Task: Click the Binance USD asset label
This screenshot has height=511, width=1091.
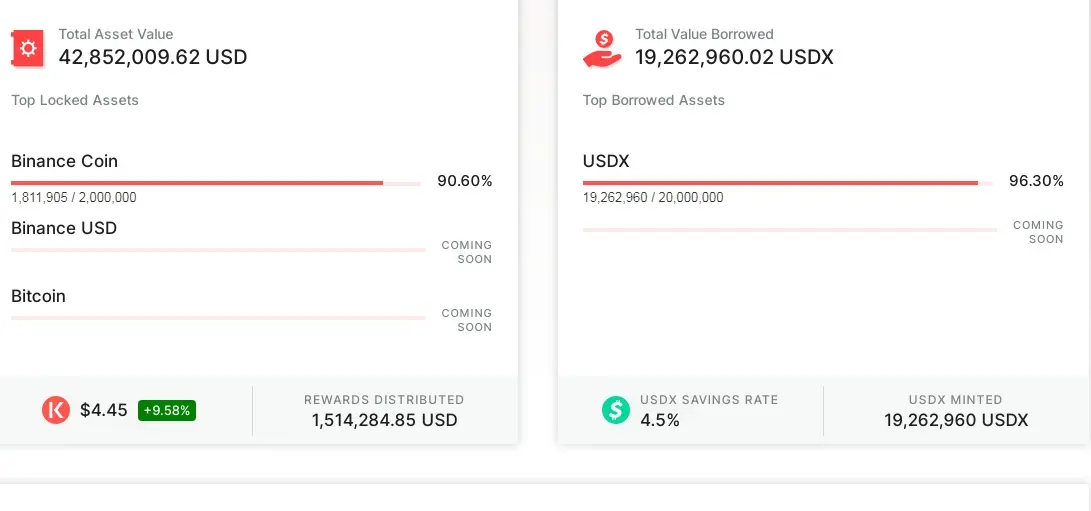Action: pyautogui.click(x=64, y=228)
